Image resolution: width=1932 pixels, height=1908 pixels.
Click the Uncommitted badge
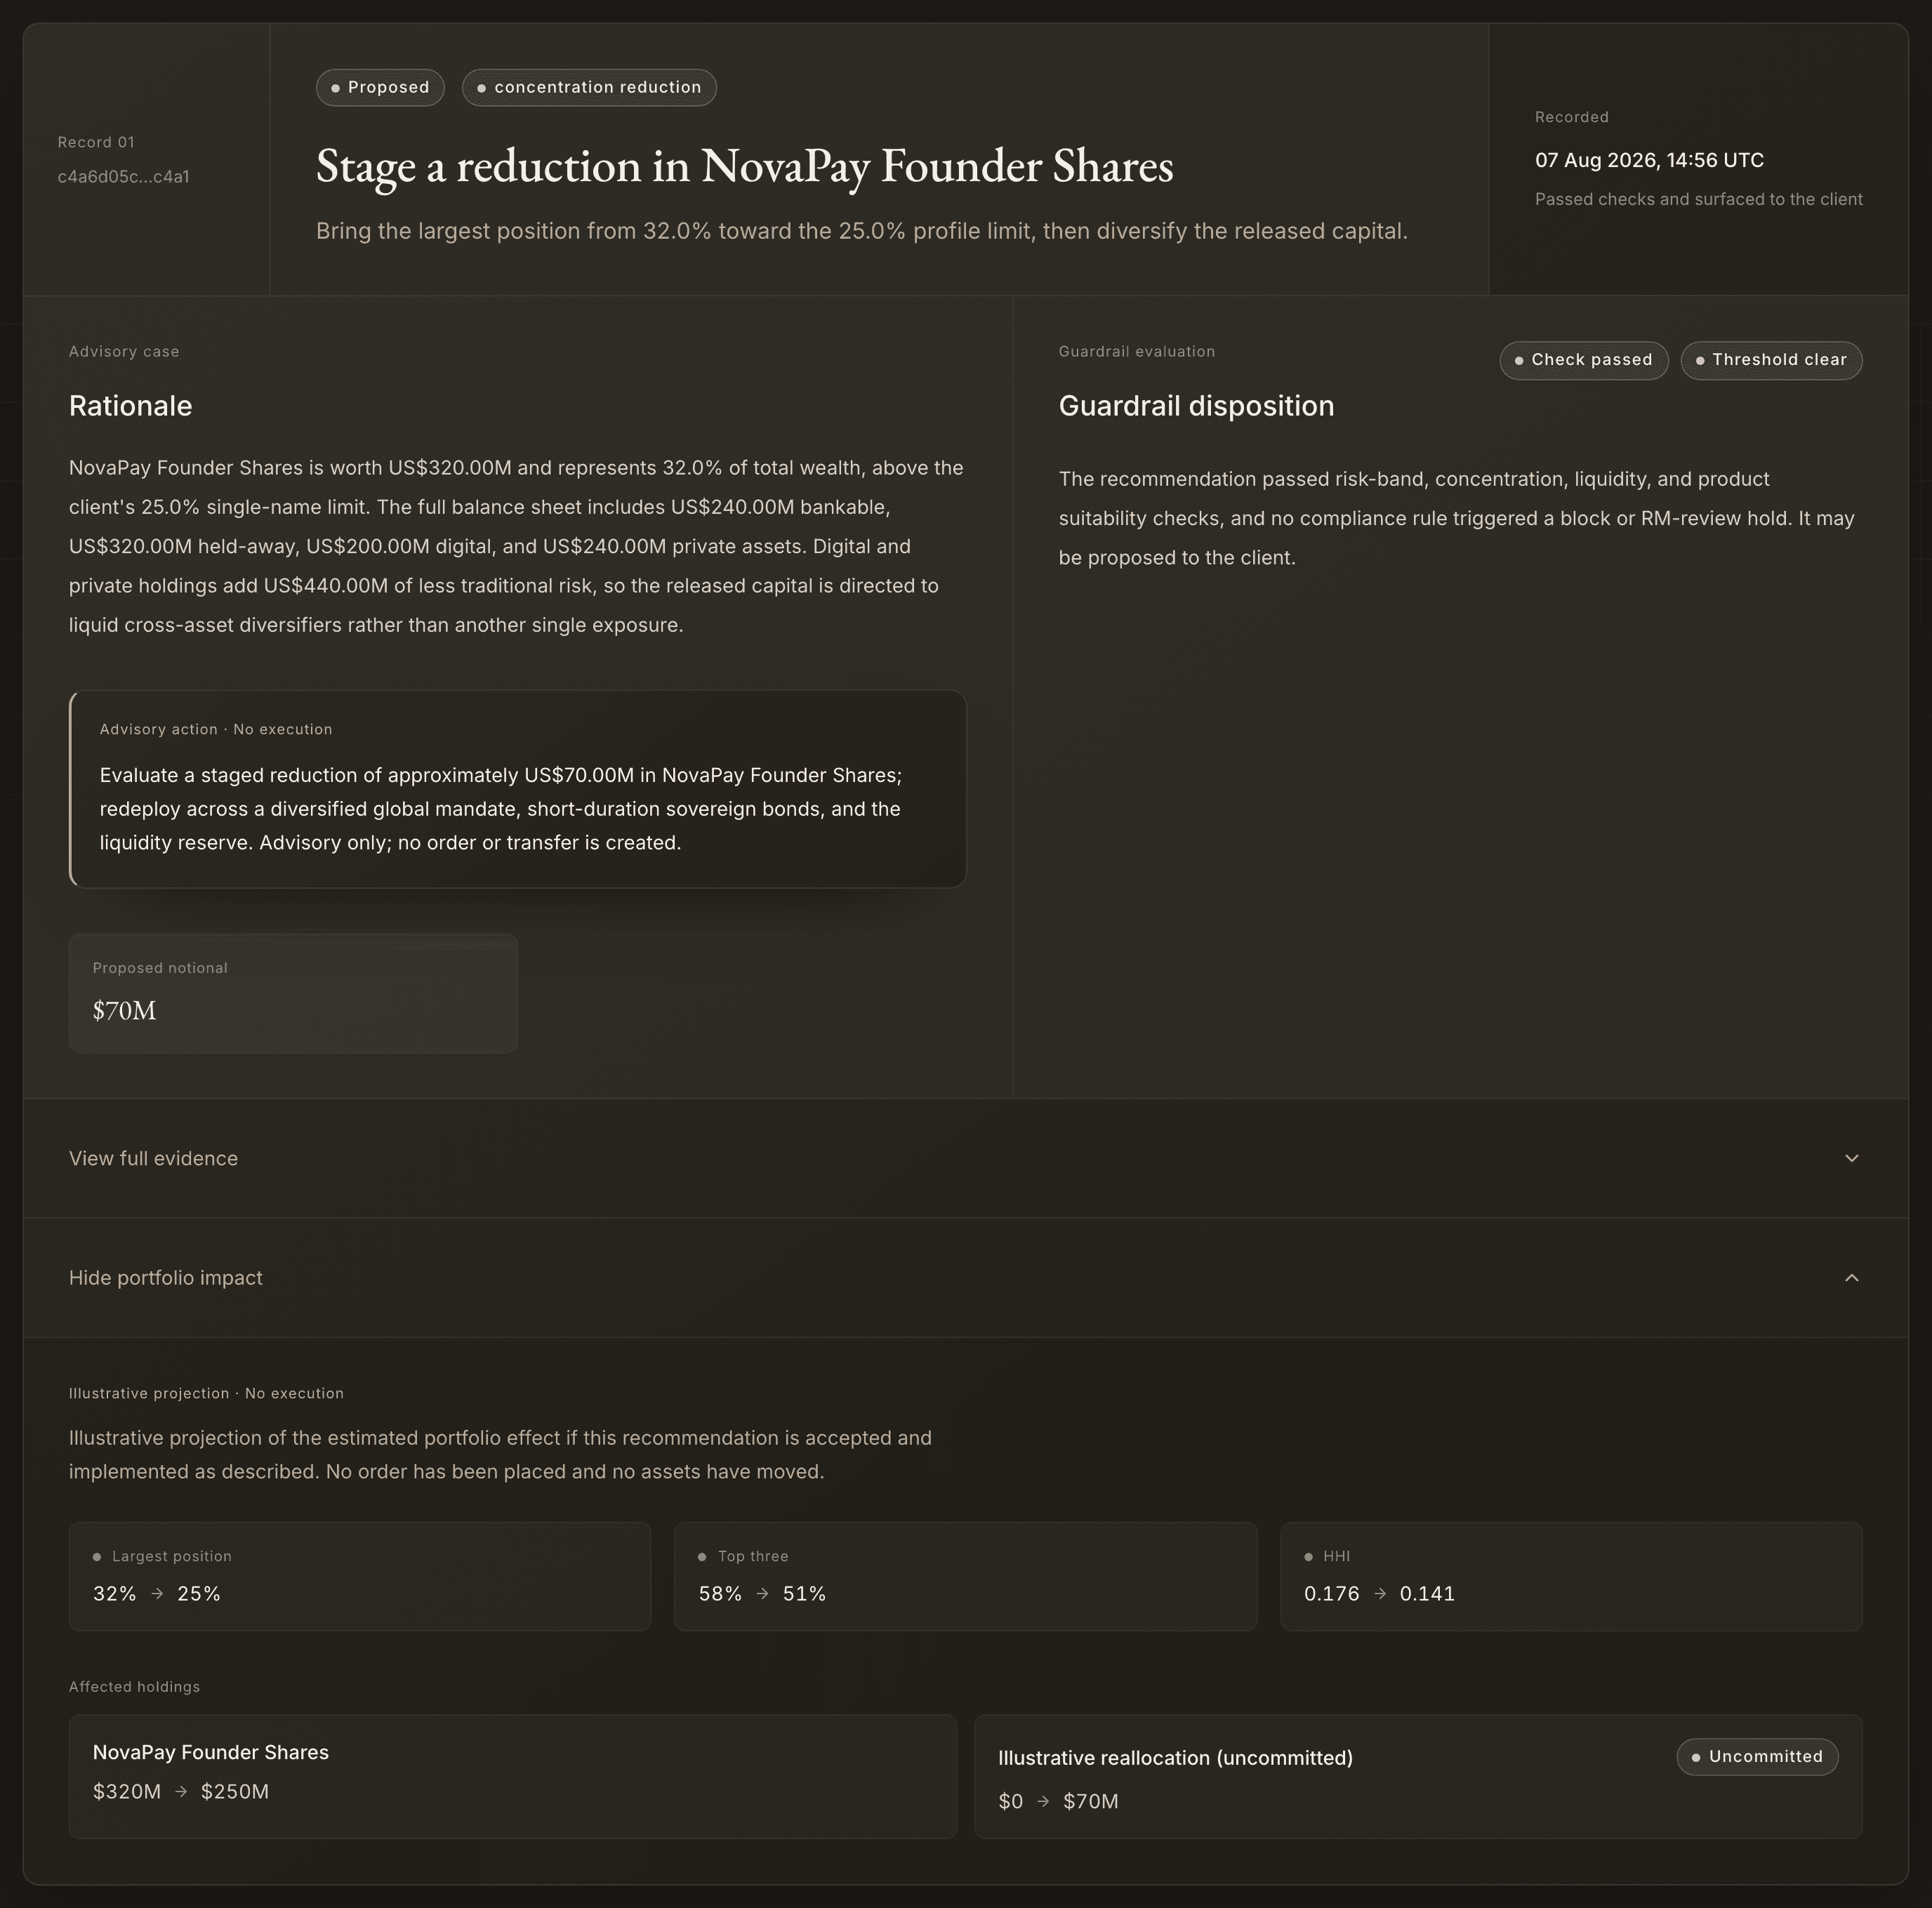click(x=1757, y=1757)
